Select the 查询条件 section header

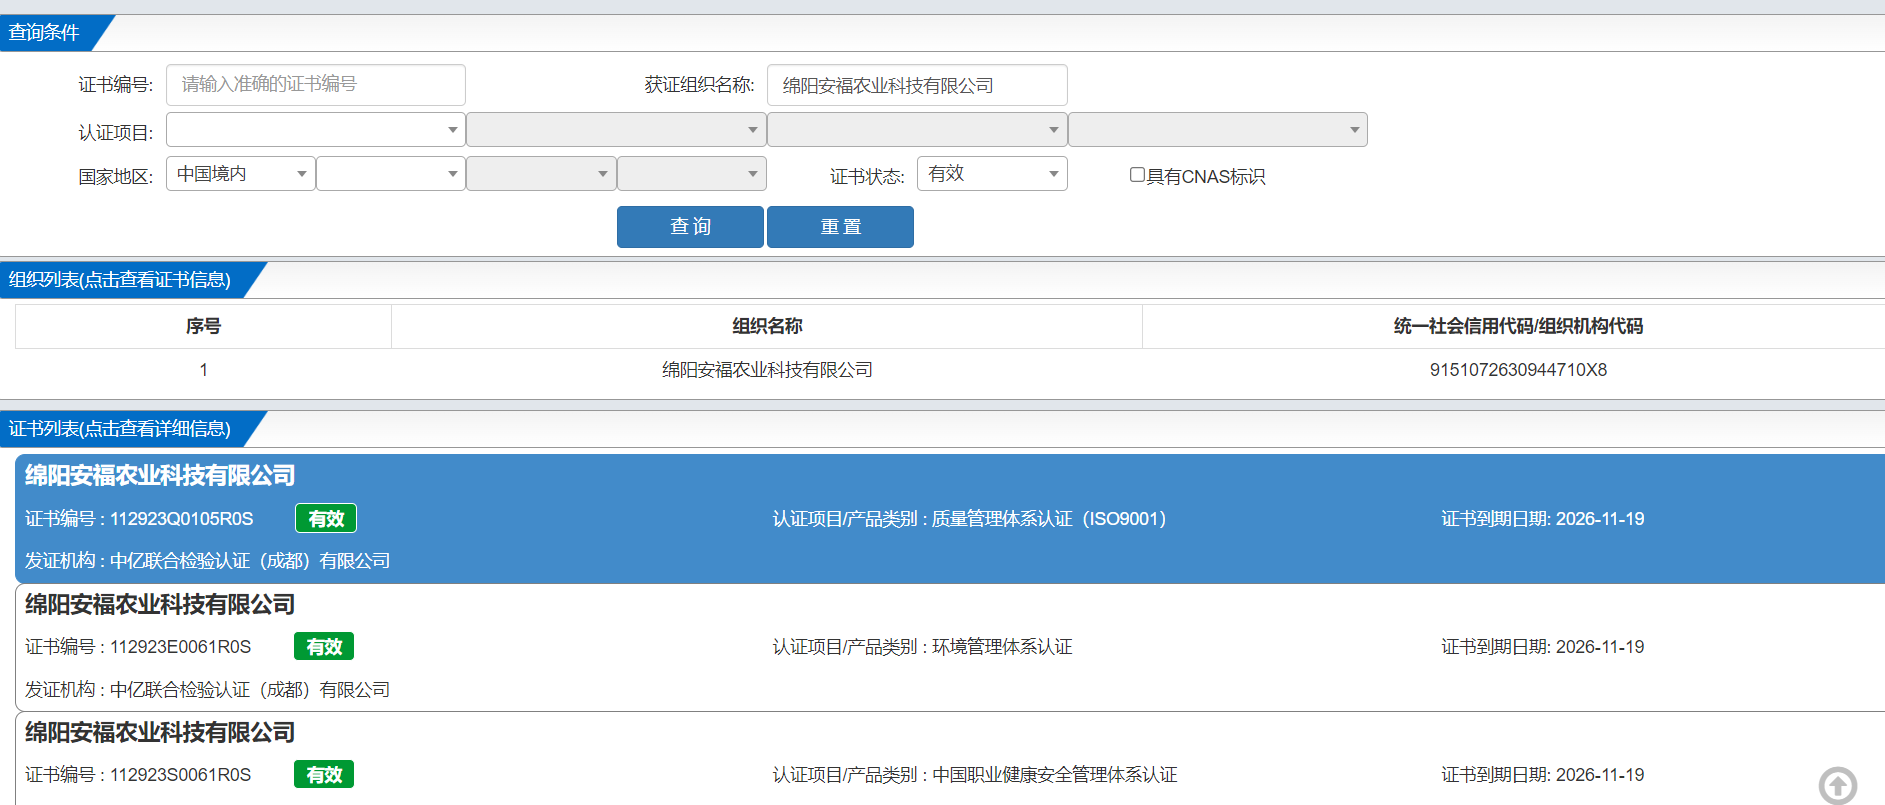coord(44,33)
